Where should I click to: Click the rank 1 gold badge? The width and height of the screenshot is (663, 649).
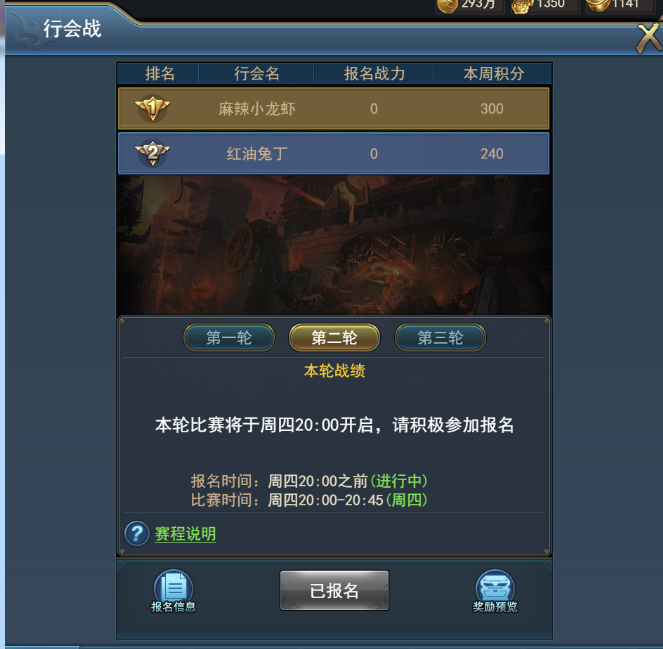153,108
